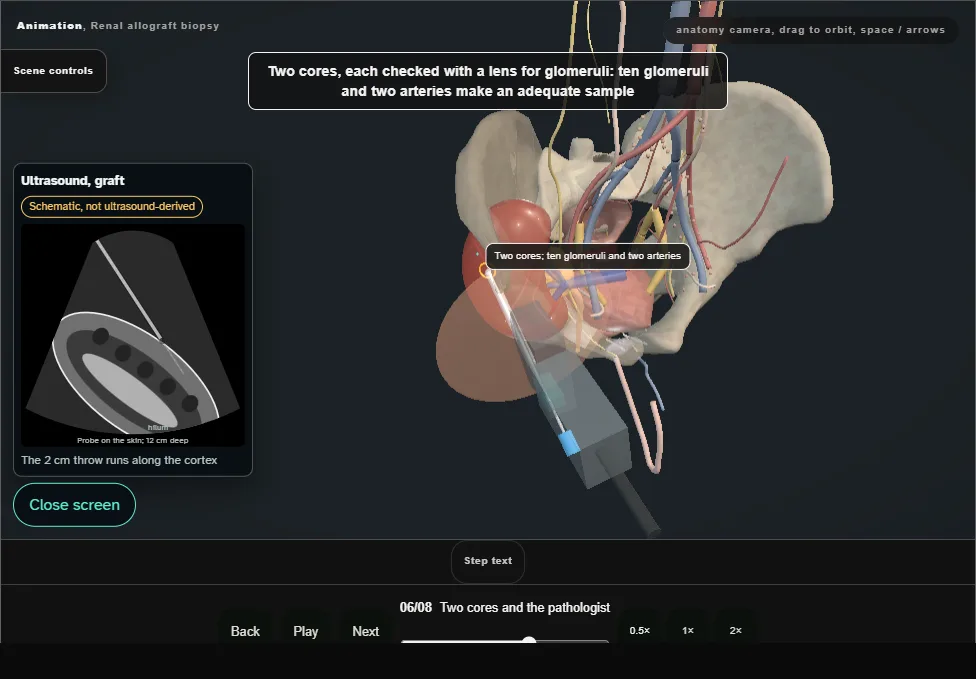The width and height of the screenshot is (976, 679).
Task: Click the orange biopsy site marker ring
Action: [485, 269]
